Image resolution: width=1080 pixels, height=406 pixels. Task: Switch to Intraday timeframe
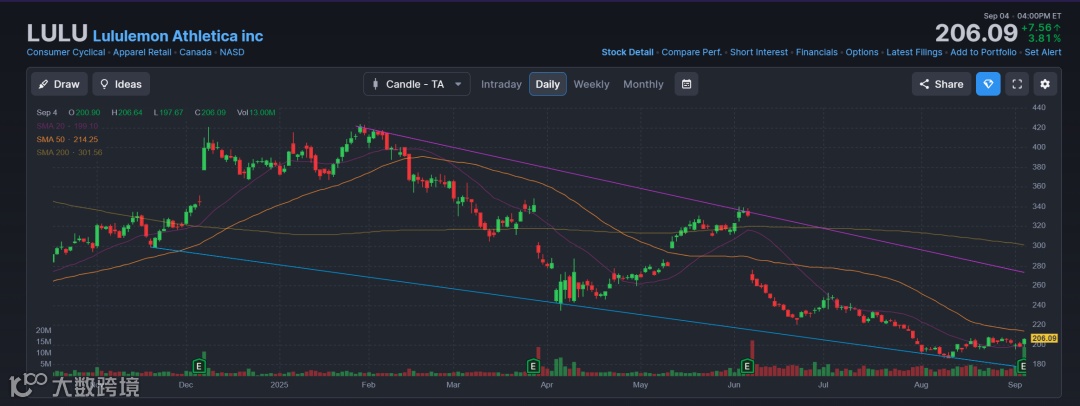click(x=501, y=84)
